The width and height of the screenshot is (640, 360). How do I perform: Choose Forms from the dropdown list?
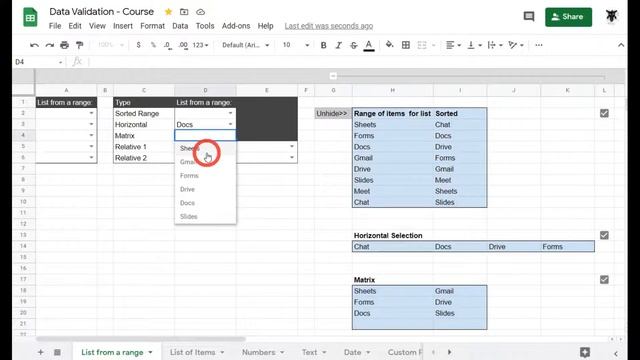205,176
